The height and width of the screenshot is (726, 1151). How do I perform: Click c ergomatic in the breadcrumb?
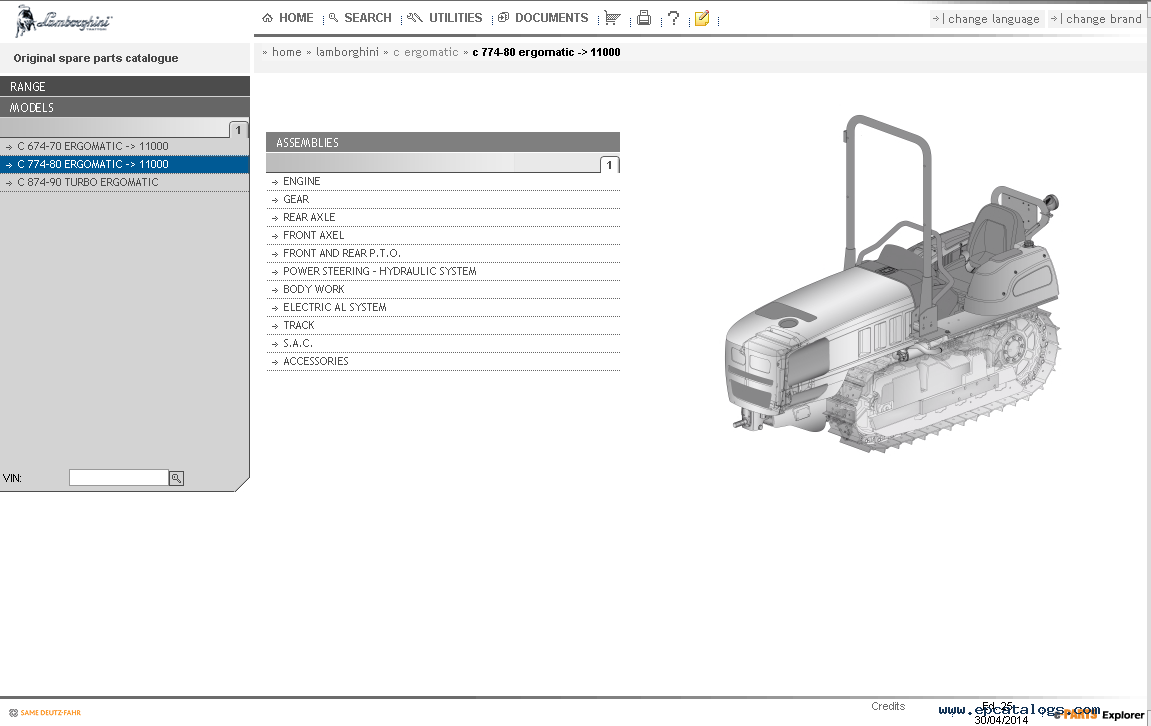click(426, 52)
